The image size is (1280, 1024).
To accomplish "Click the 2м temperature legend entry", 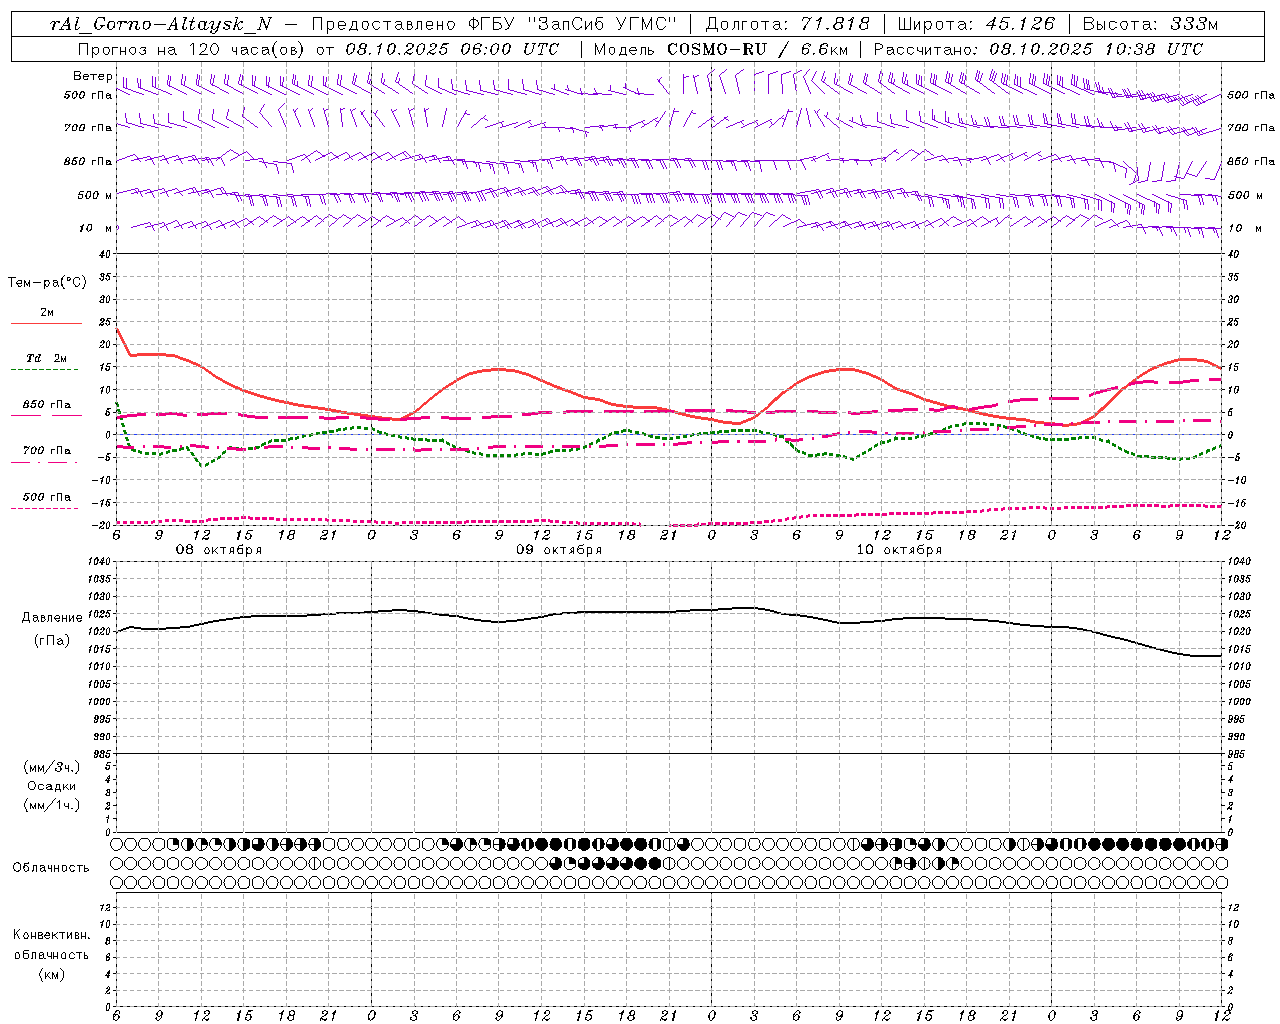I will click(47, 313).
